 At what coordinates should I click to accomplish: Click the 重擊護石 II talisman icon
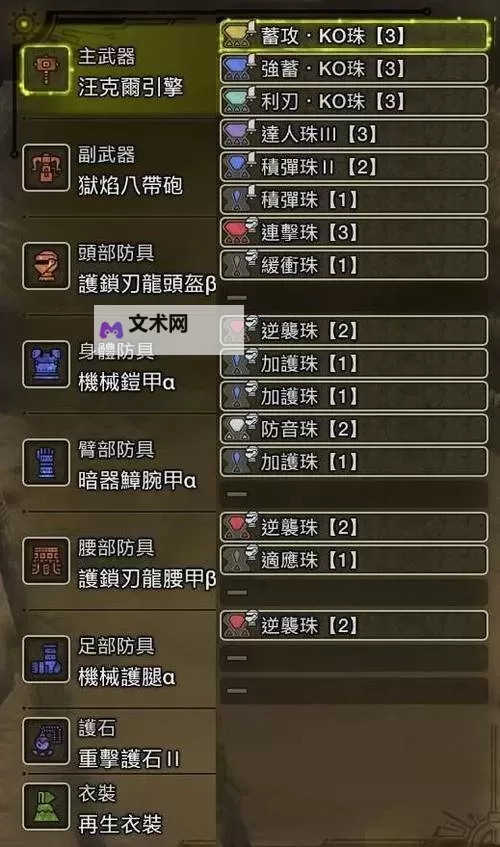(46, 741)
